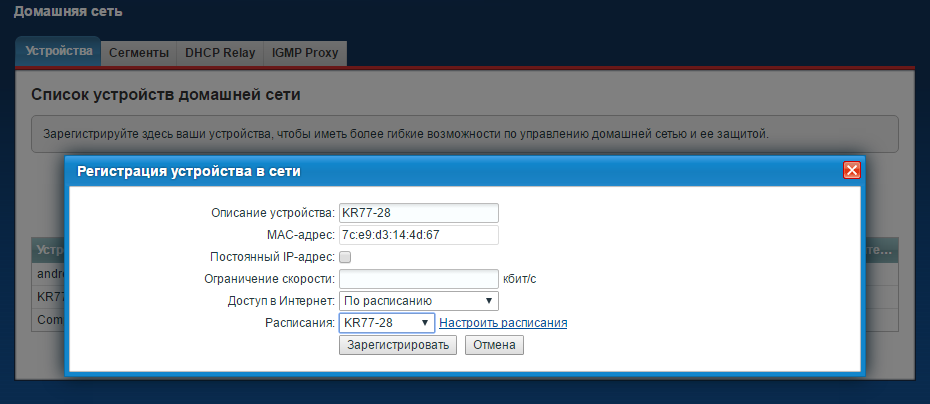Click the Постоянный IP-адрес label text
Image resolution: width=930 pixels, height=404 pixels.
point(273,257)
